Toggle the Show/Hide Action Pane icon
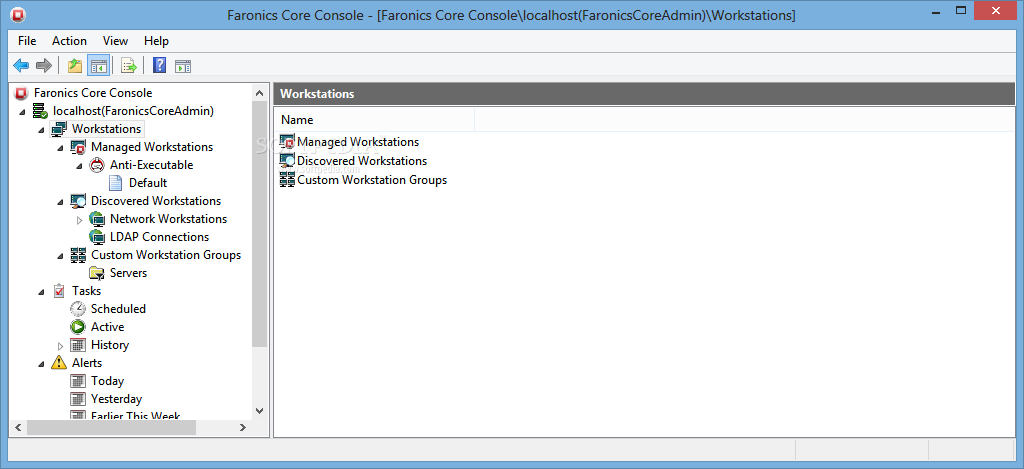Screen dimensions: 1024x469 pyautogui.click(x=183, y=65)
